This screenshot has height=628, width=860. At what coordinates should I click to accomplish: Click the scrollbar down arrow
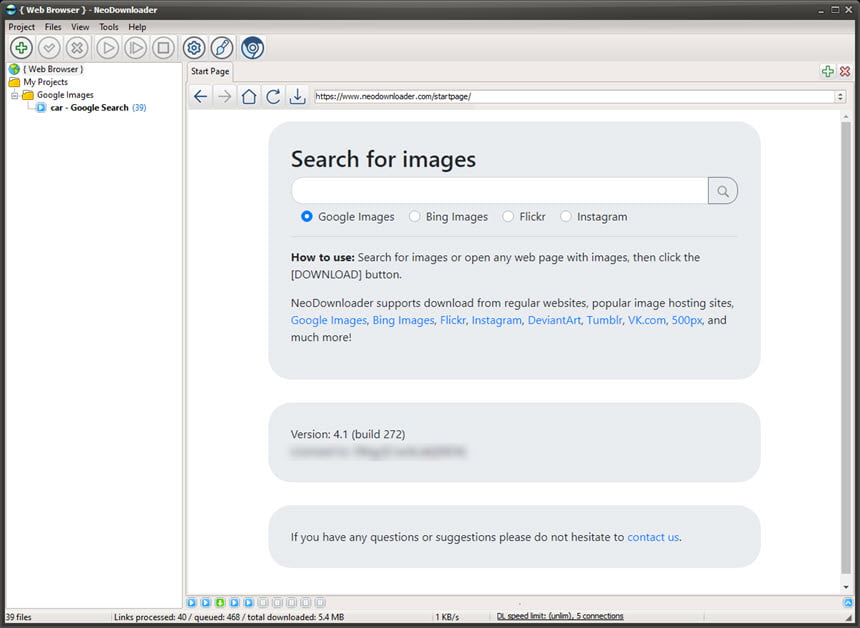[846, 587]
